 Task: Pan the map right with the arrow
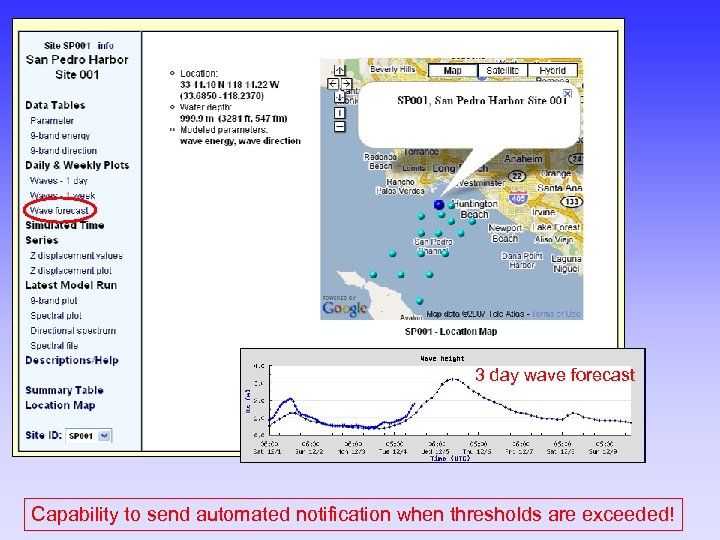click(346, 84)
